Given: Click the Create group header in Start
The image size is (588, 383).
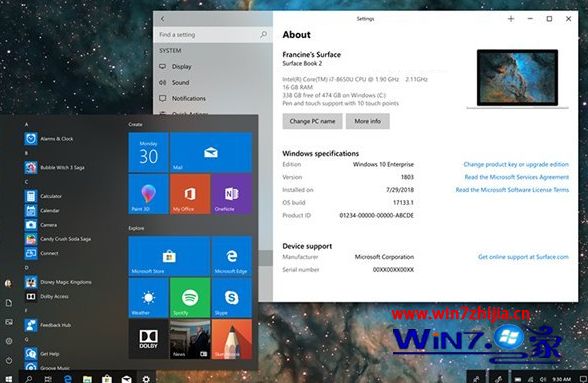Looking at the screenshot, I should pyautogui.click(x=135, y=124).
